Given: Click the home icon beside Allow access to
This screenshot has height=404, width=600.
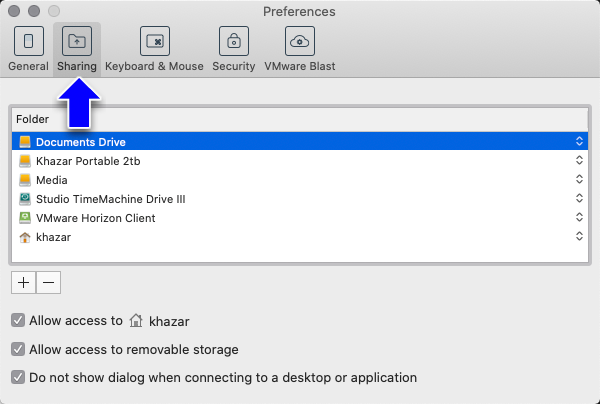Looking at the screenshot, I should tap(136, 320).
